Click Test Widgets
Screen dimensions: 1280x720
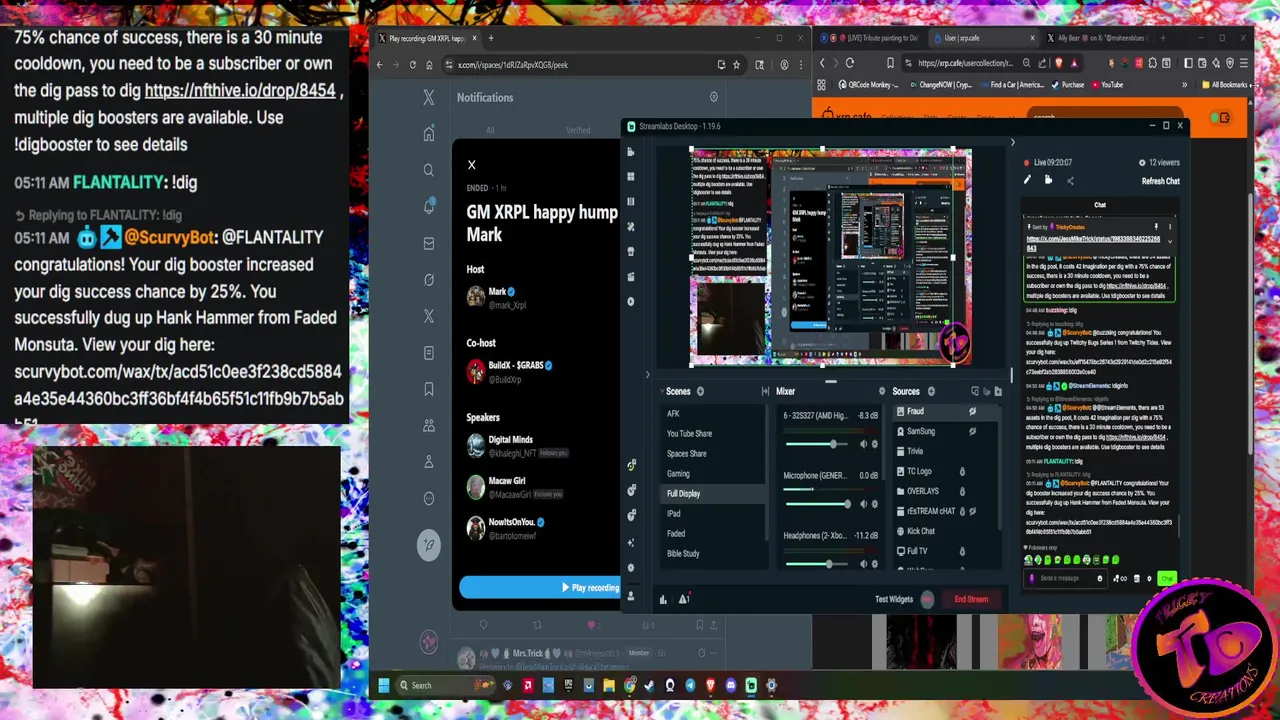pos(894,599)
